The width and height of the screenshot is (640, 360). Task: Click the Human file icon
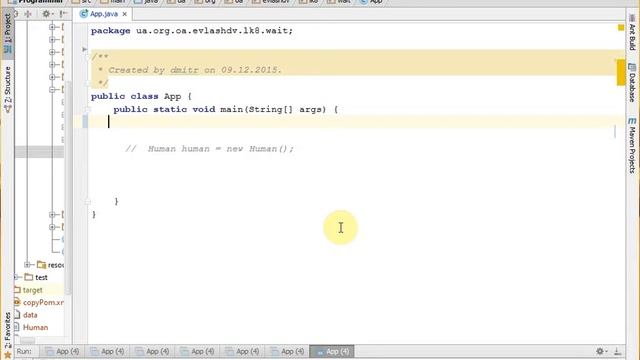17,327
